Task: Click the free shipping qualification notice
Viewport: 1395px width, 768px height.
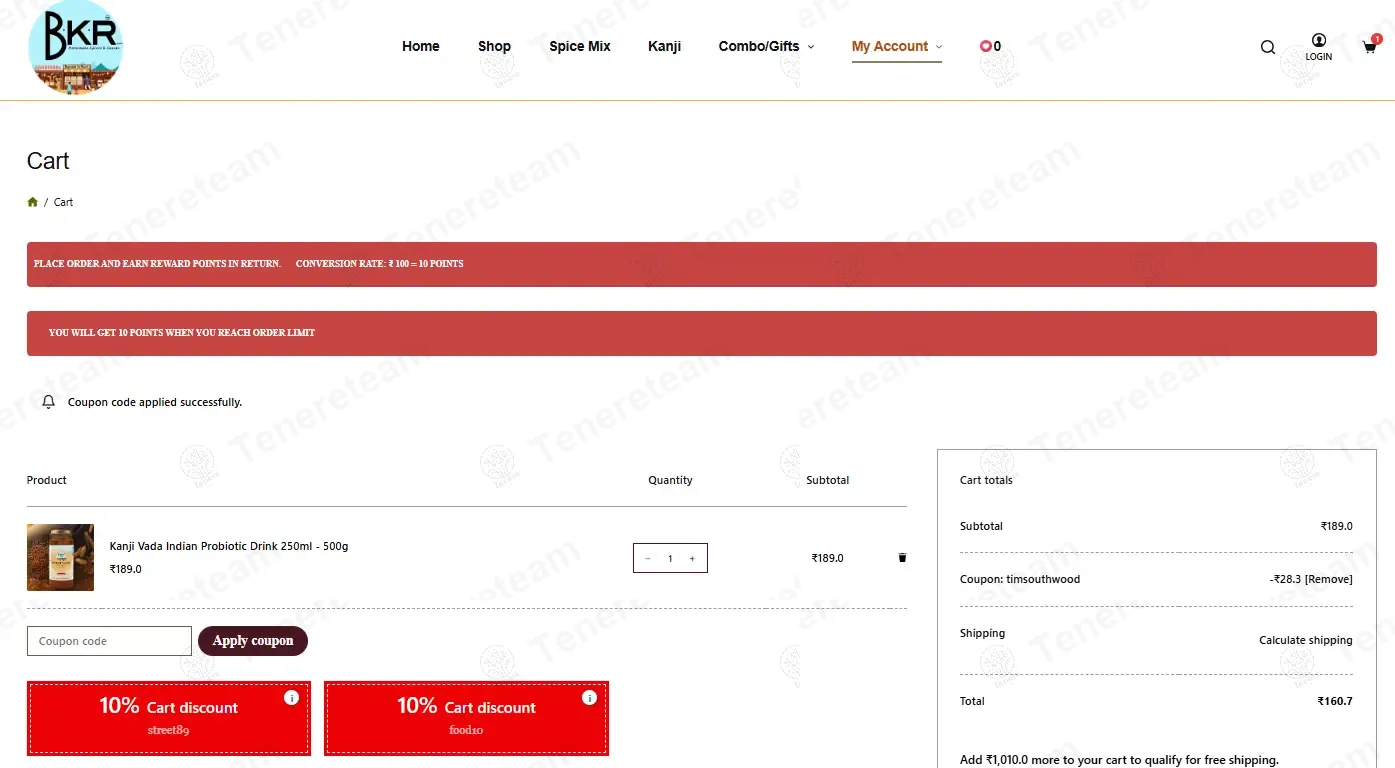Action: [x=1119, y=760]
